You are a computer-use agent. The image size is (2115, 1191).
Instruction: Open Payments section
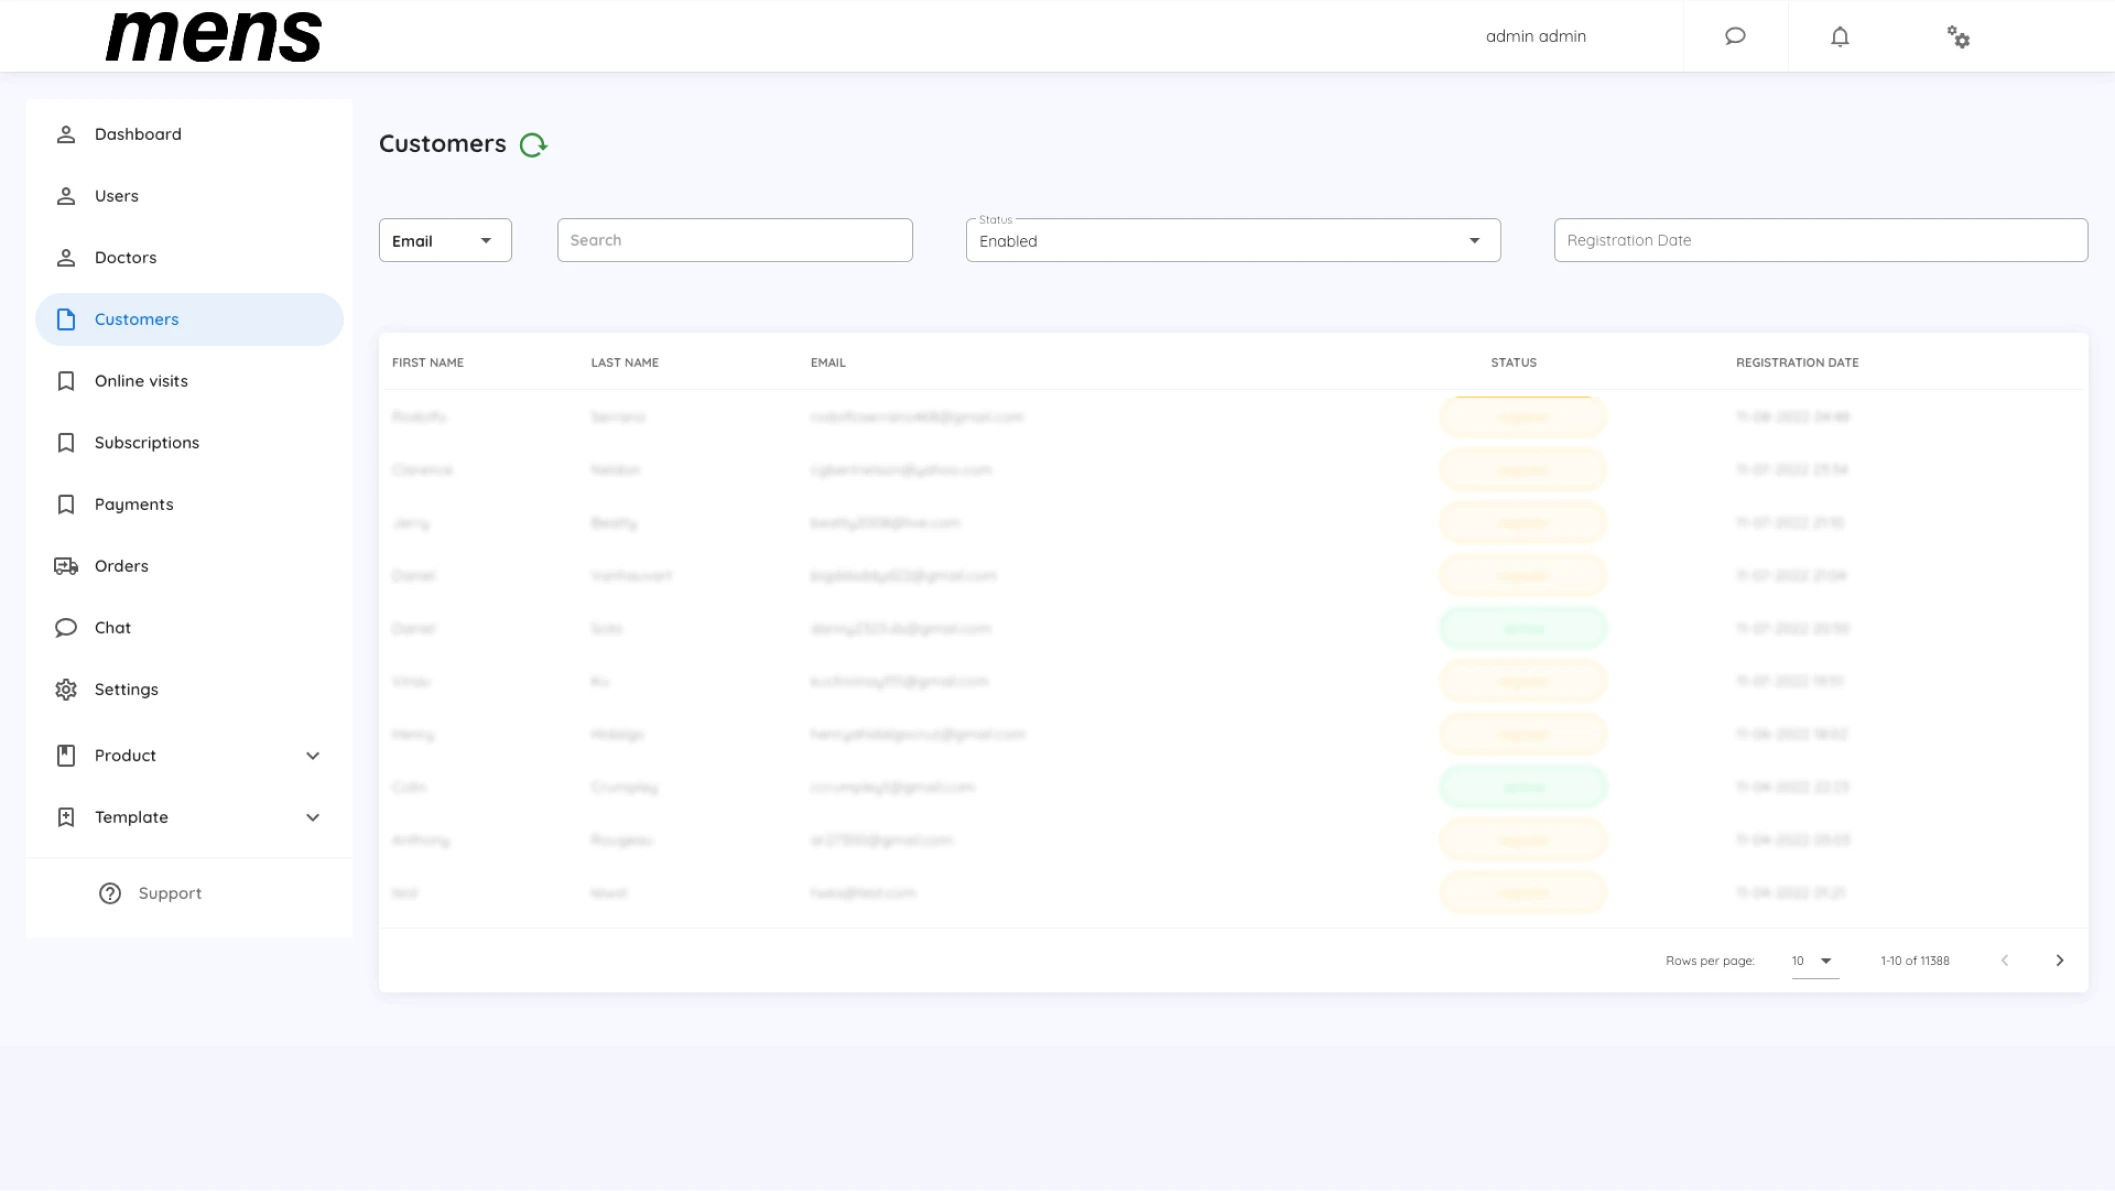click(189, 505)
